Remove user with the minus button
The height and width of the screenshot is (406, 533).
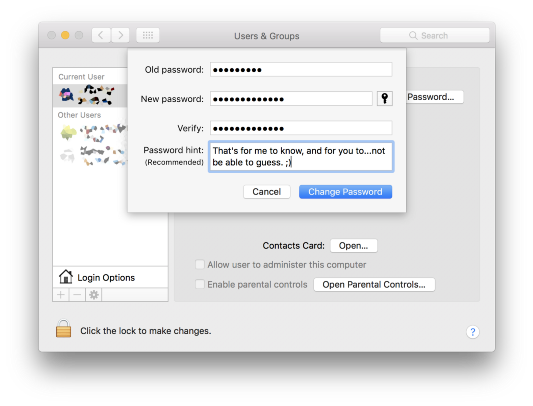pos(77,295)
